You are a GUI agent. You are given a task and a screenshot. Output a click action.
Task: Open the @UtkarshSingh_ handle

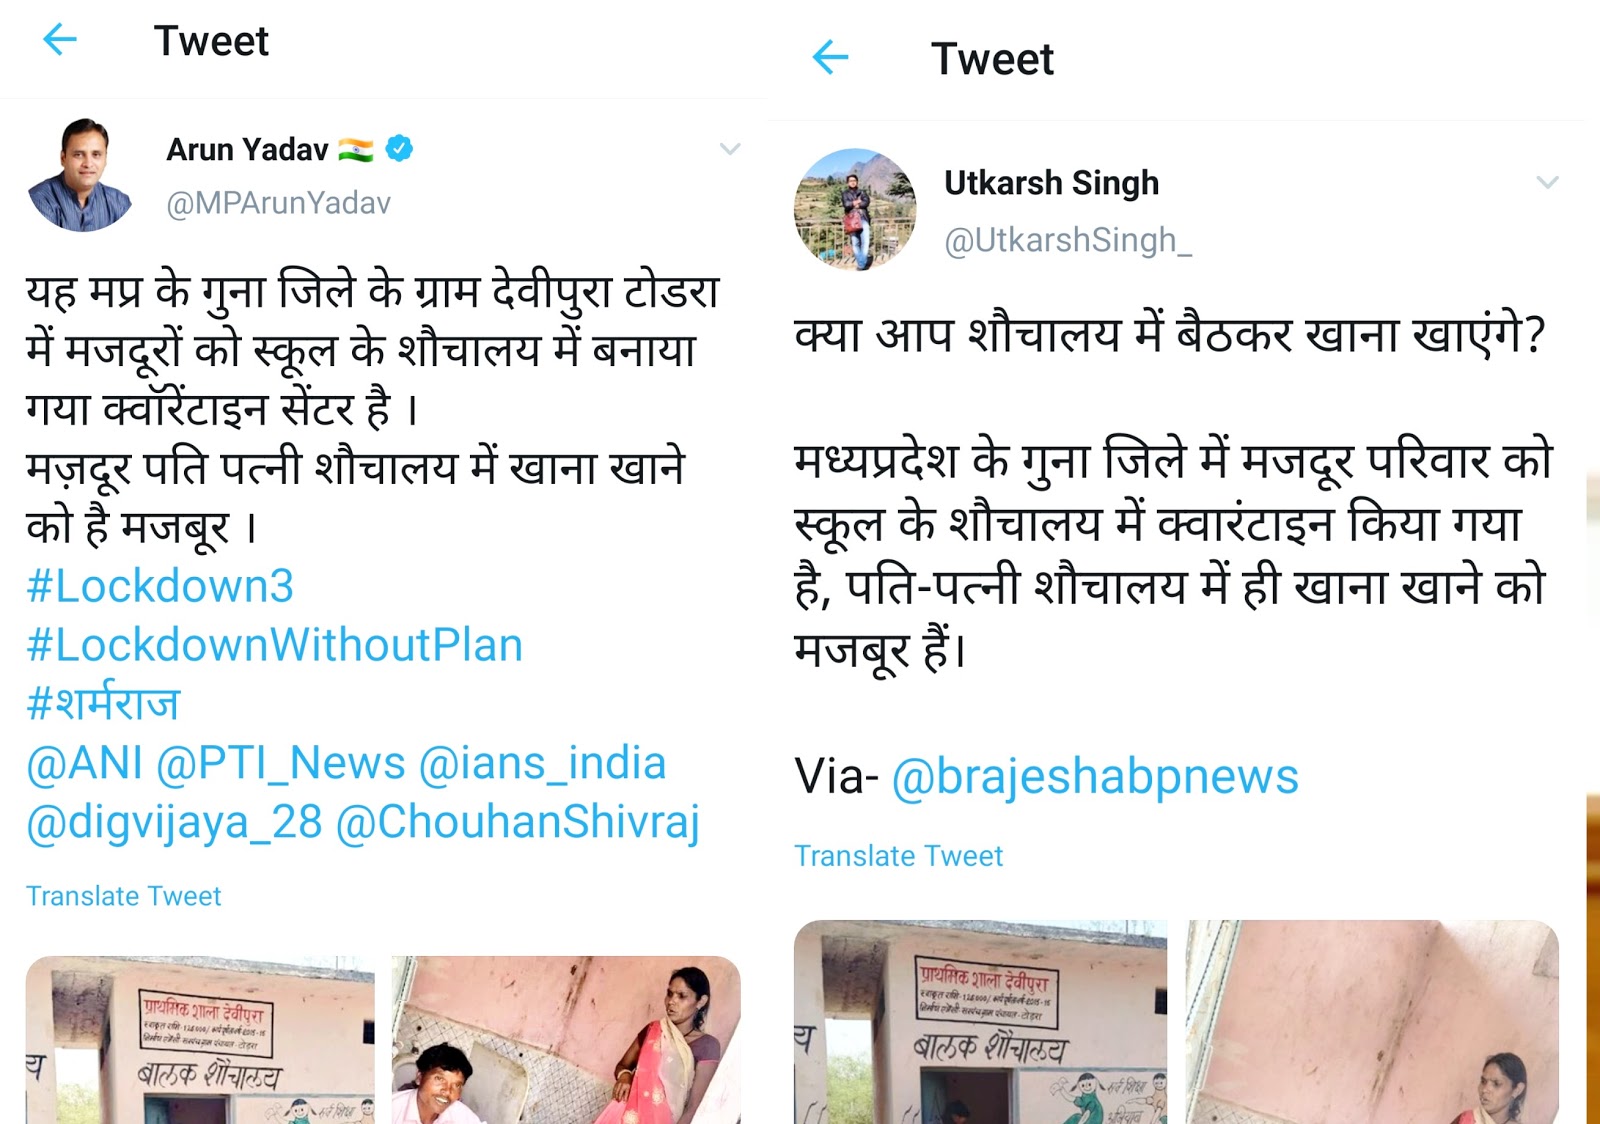(x=1068, y=240)
